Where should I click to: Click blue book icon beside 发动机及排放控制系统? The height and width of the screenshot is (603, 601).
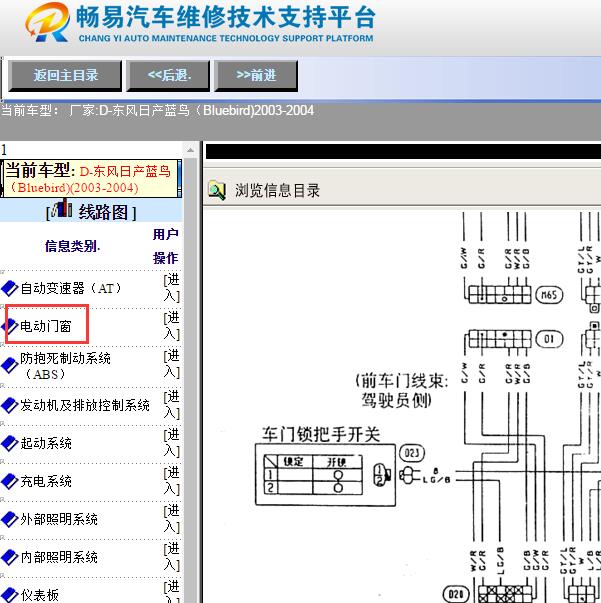point(10,405)
